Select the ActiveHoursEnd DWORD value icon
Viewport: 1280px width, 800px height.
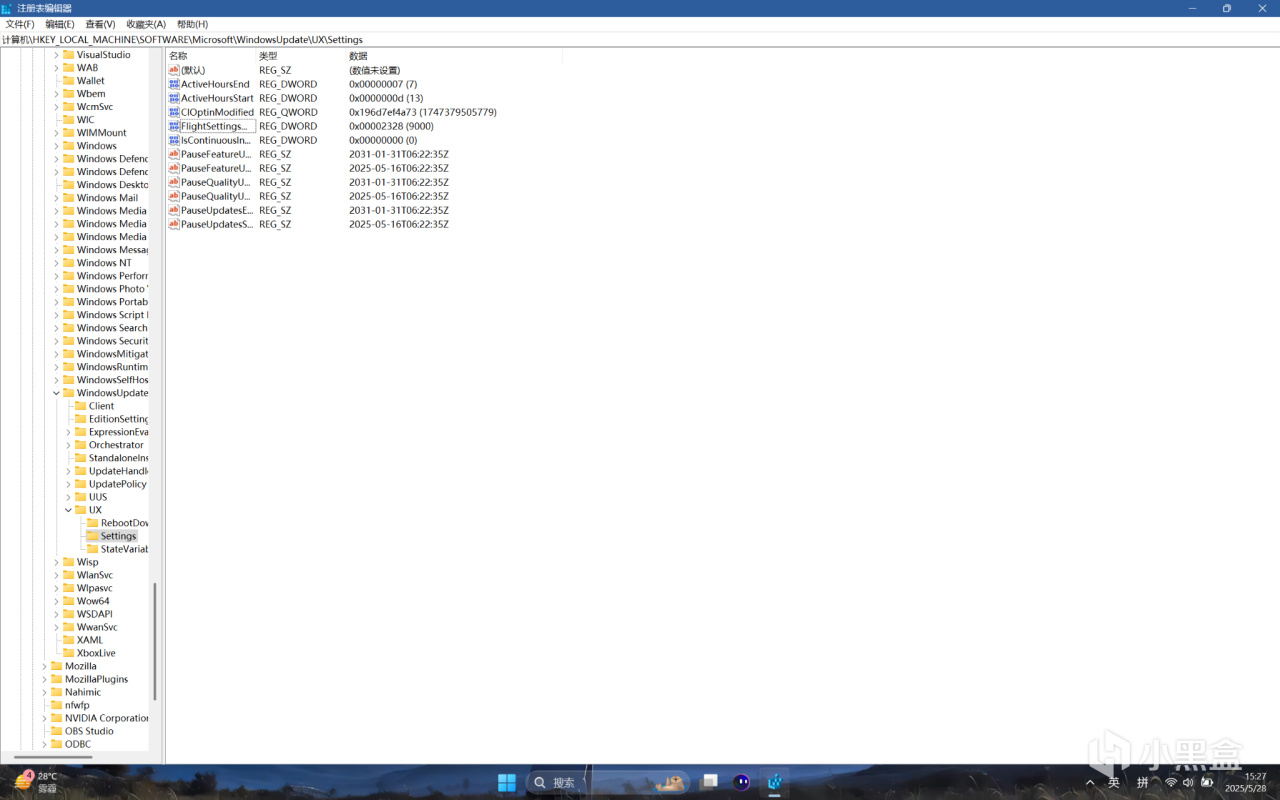pyautogui.click(x=174, y=84)
